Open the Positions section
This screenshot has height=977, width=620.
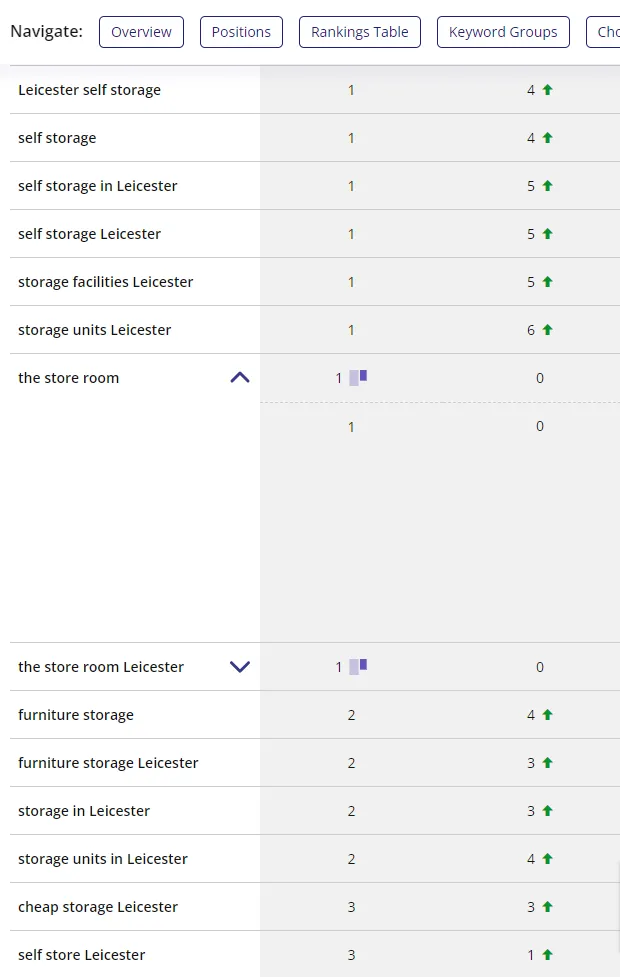(x=241, y=32)
